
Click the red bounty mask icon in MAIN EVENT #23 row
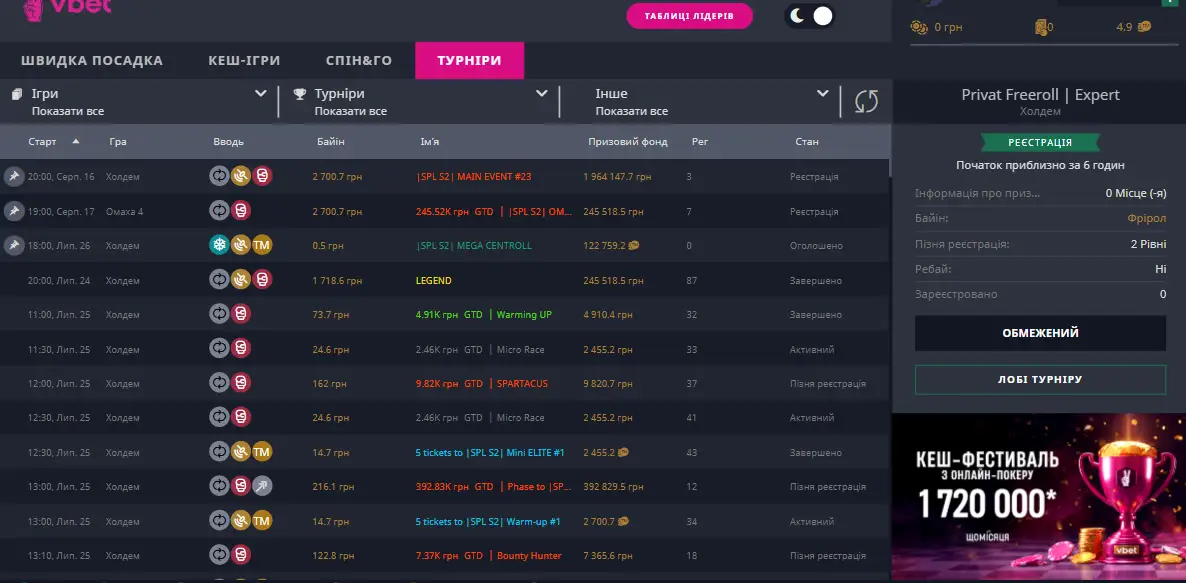(x=262, y=175)
